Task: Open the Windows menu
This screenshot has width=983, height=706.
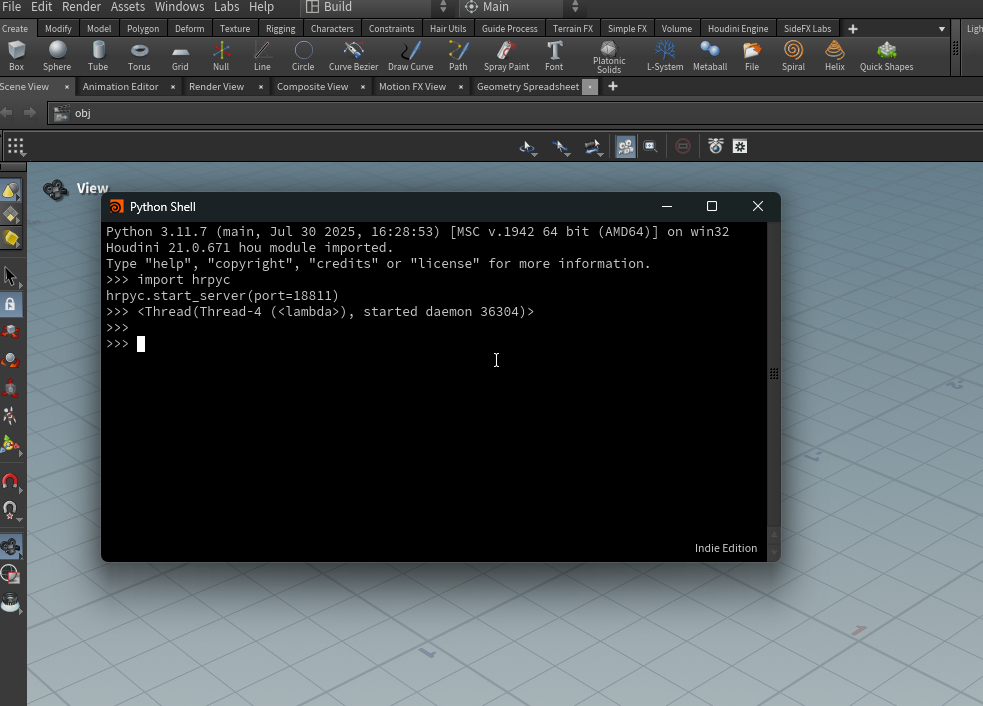Action: 179,7
